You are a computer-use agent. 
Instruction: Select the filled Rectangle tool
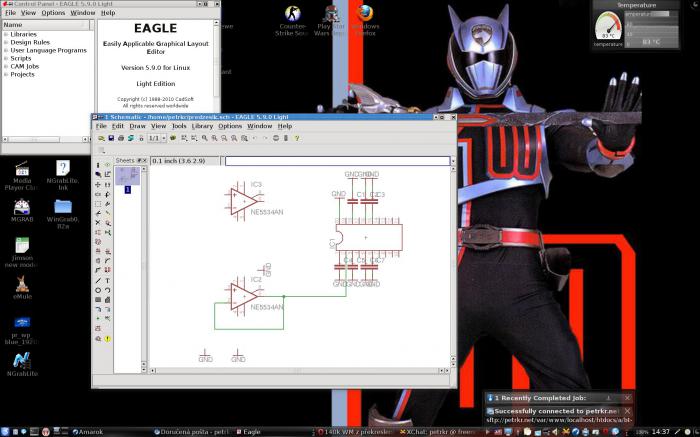tap(98, 300)
